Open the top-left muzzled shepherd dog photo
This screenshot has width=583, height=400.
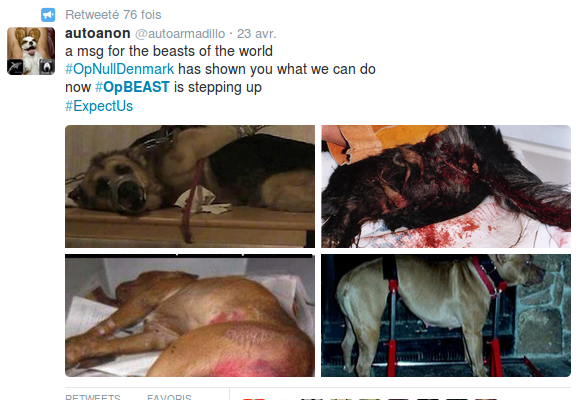(x=190, y=186)
